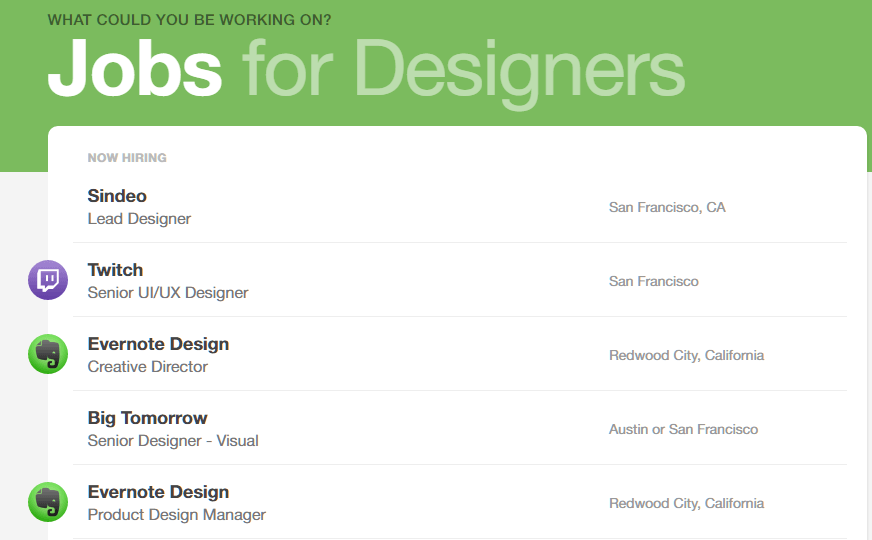Open the Sindeo company listing
This screenshot has width=872, height=540.
[x=117, y=196]
